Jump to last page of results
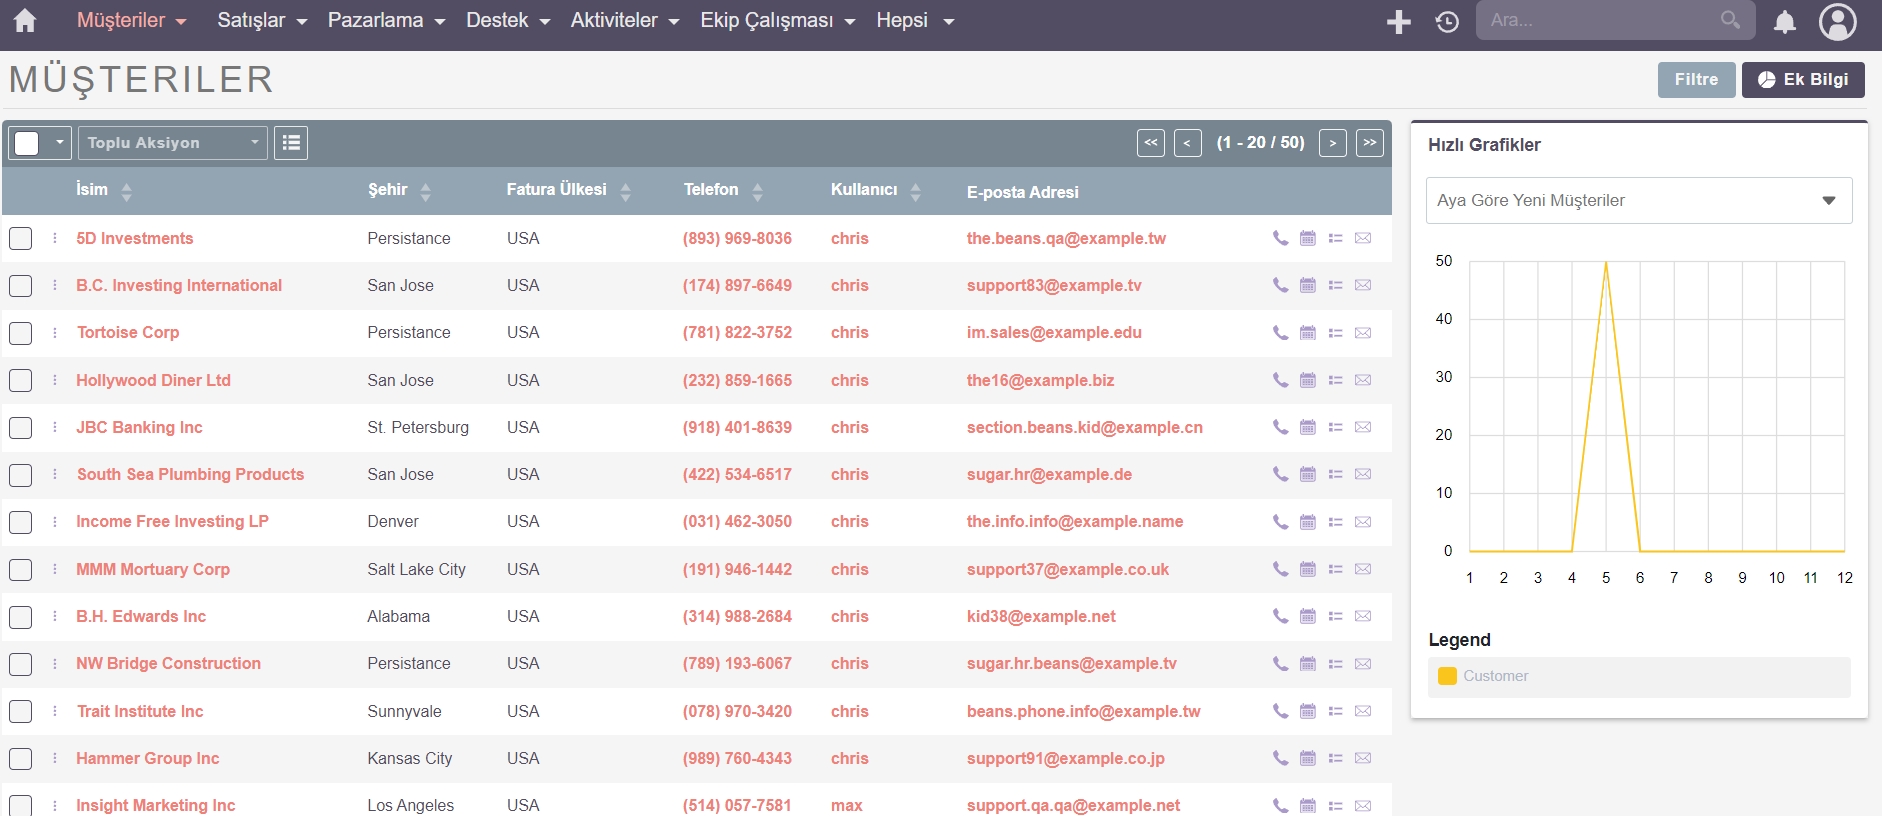 coord(1370,143)
